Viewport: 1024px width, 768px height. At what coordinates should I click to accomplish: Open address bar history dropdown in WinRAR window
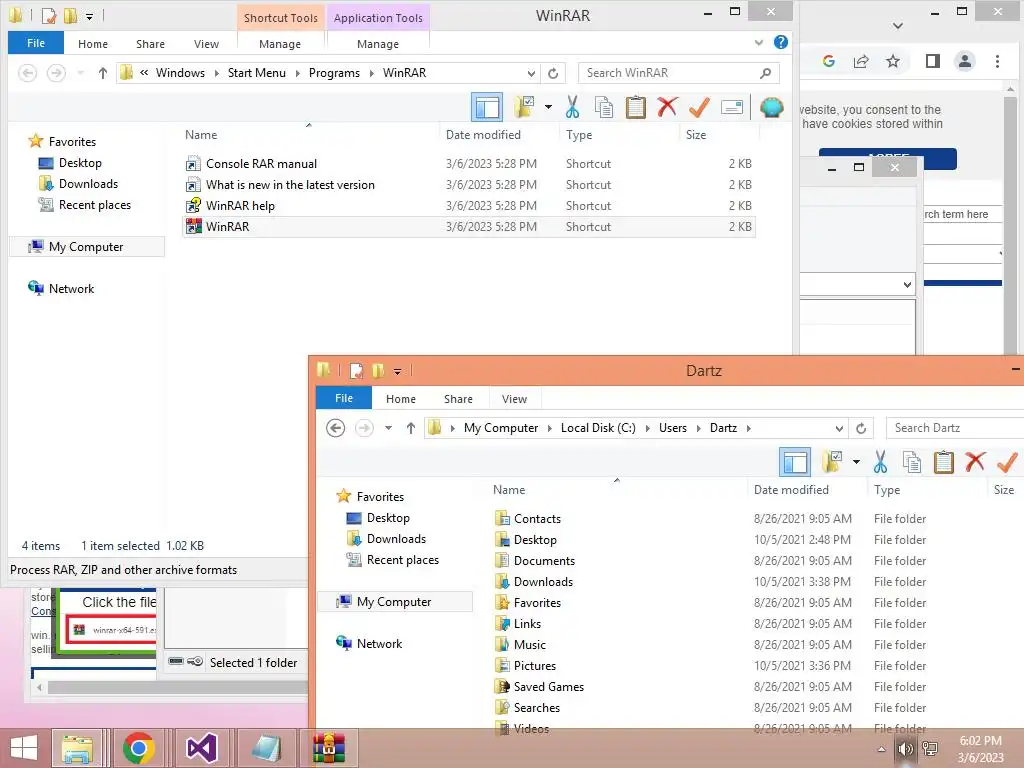[x=532, y=73]
